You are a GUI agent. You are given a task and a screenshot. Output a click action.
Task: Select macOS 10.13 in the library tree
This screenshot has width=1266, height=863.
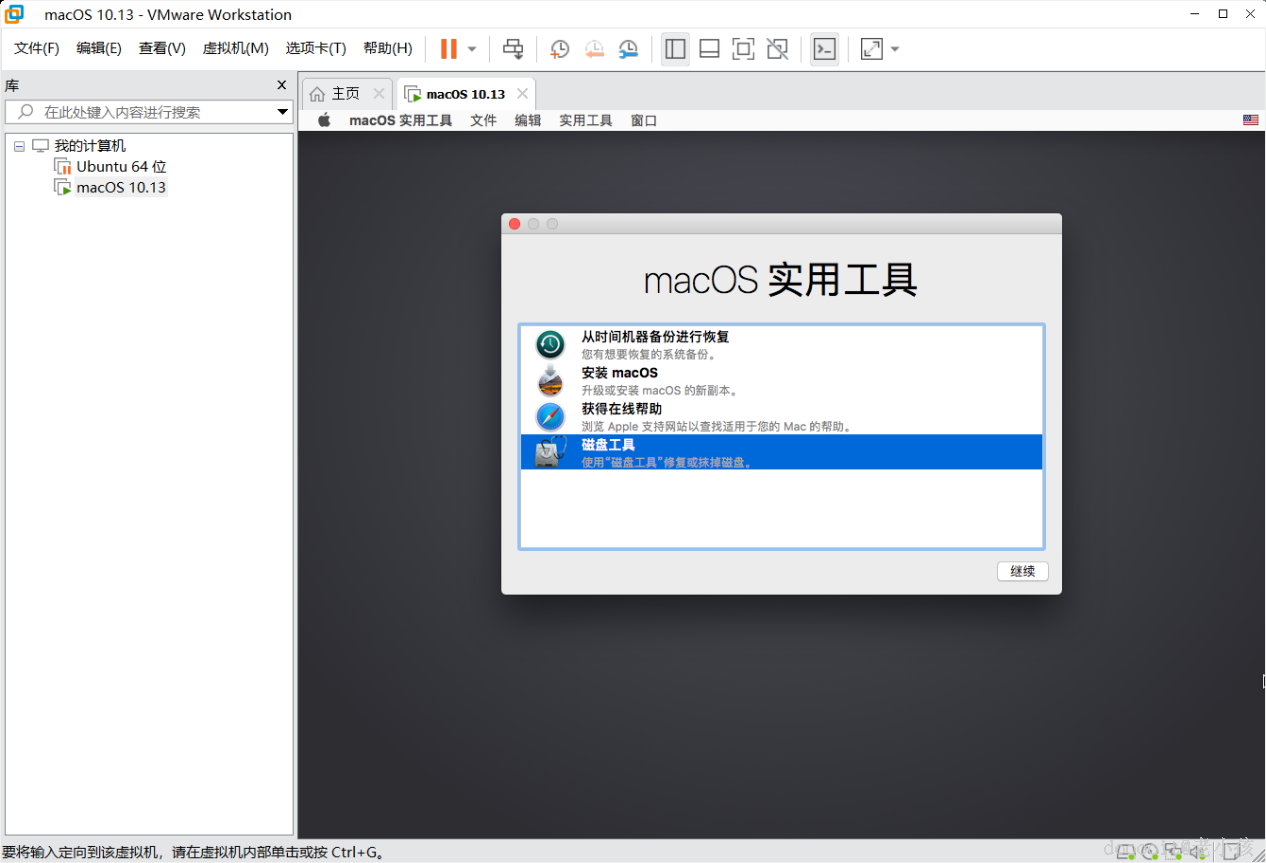pyautogui.click(x=121, y=187)
